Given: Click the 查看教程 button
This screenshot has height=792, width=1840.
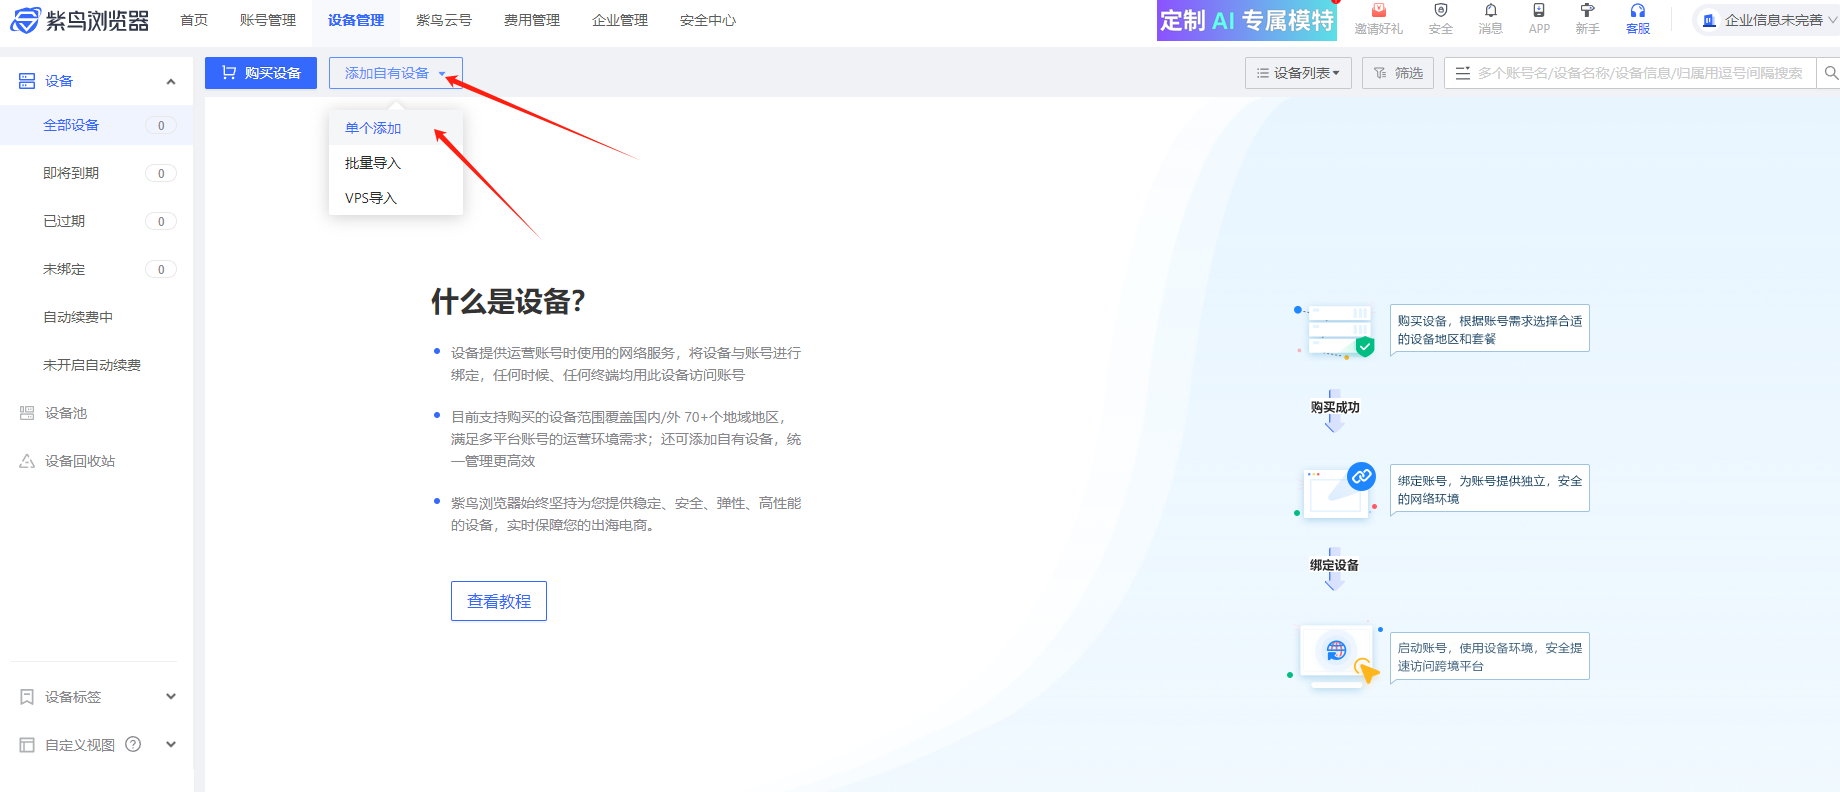Looking at the screenshot, I should pyautogui.click(x=499, y=601).
